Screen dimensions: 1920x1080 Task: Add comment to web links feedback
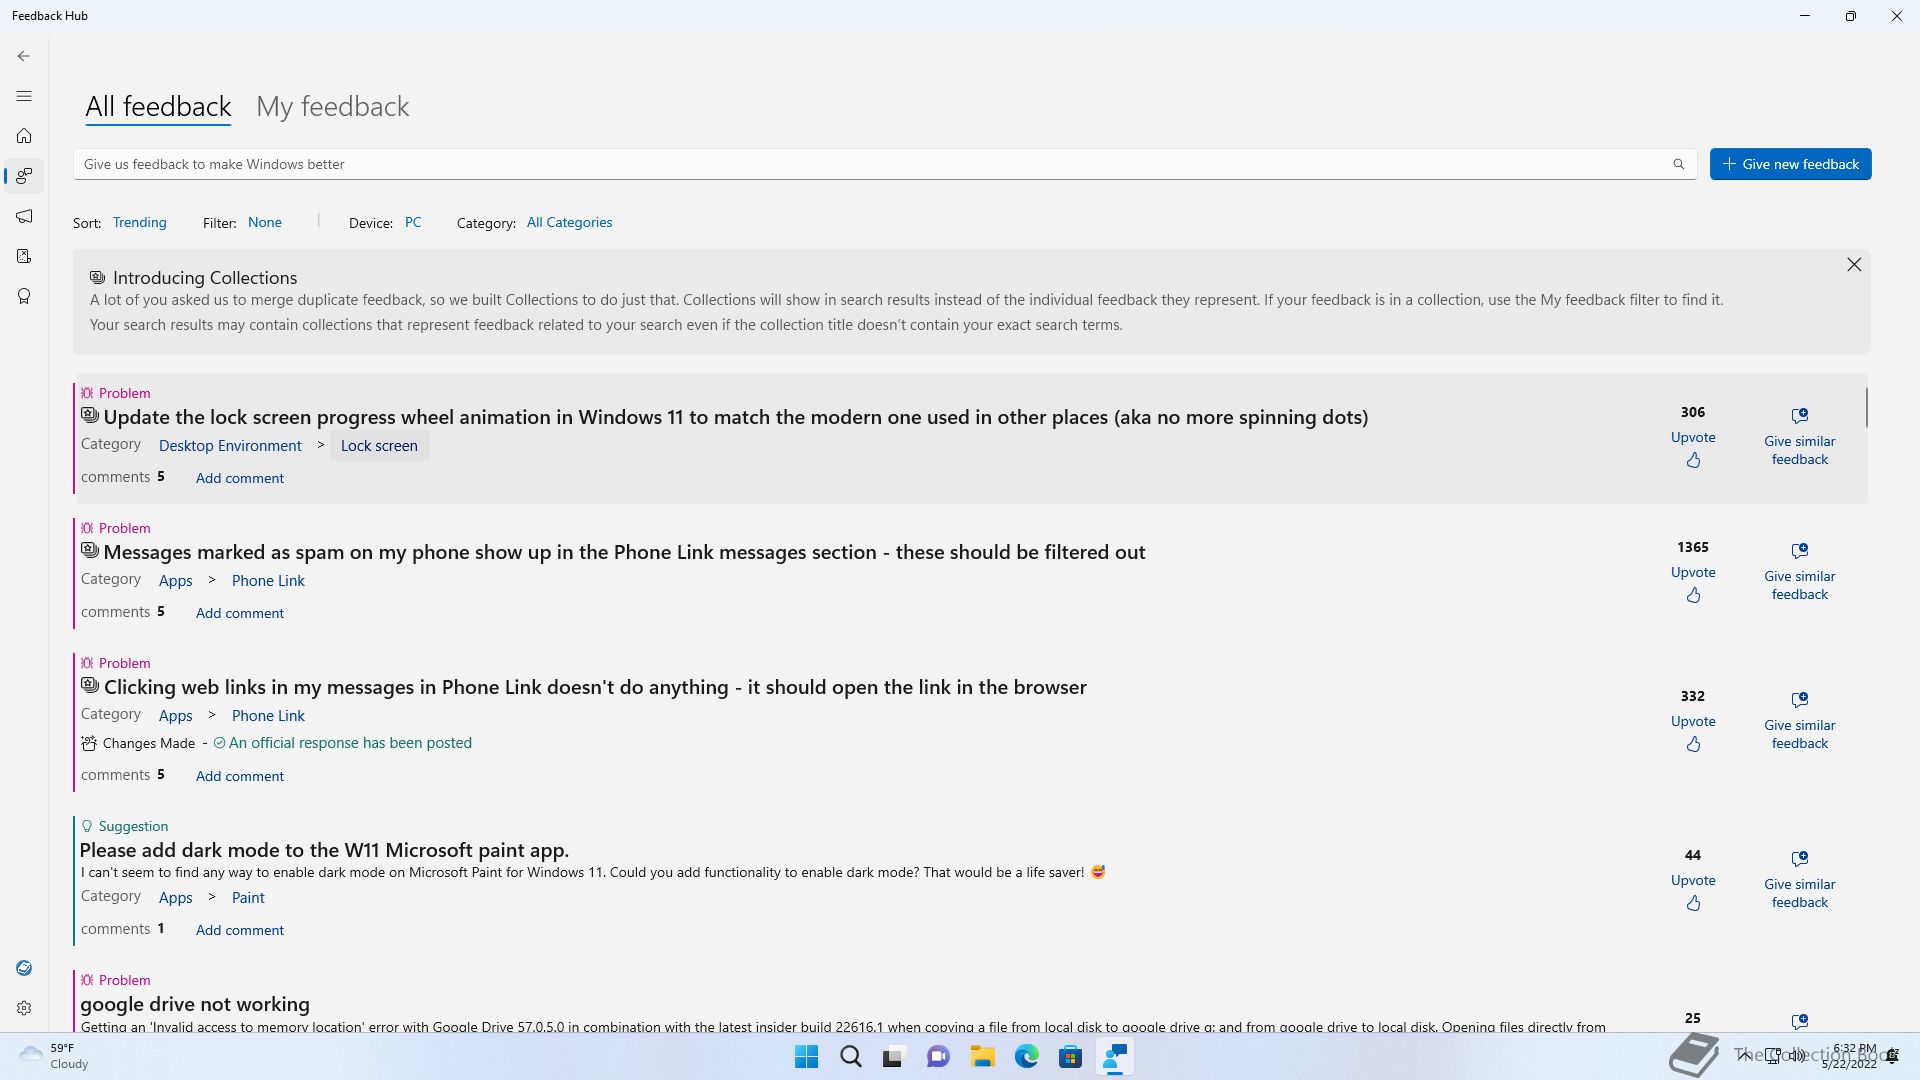tap(240, 776)
